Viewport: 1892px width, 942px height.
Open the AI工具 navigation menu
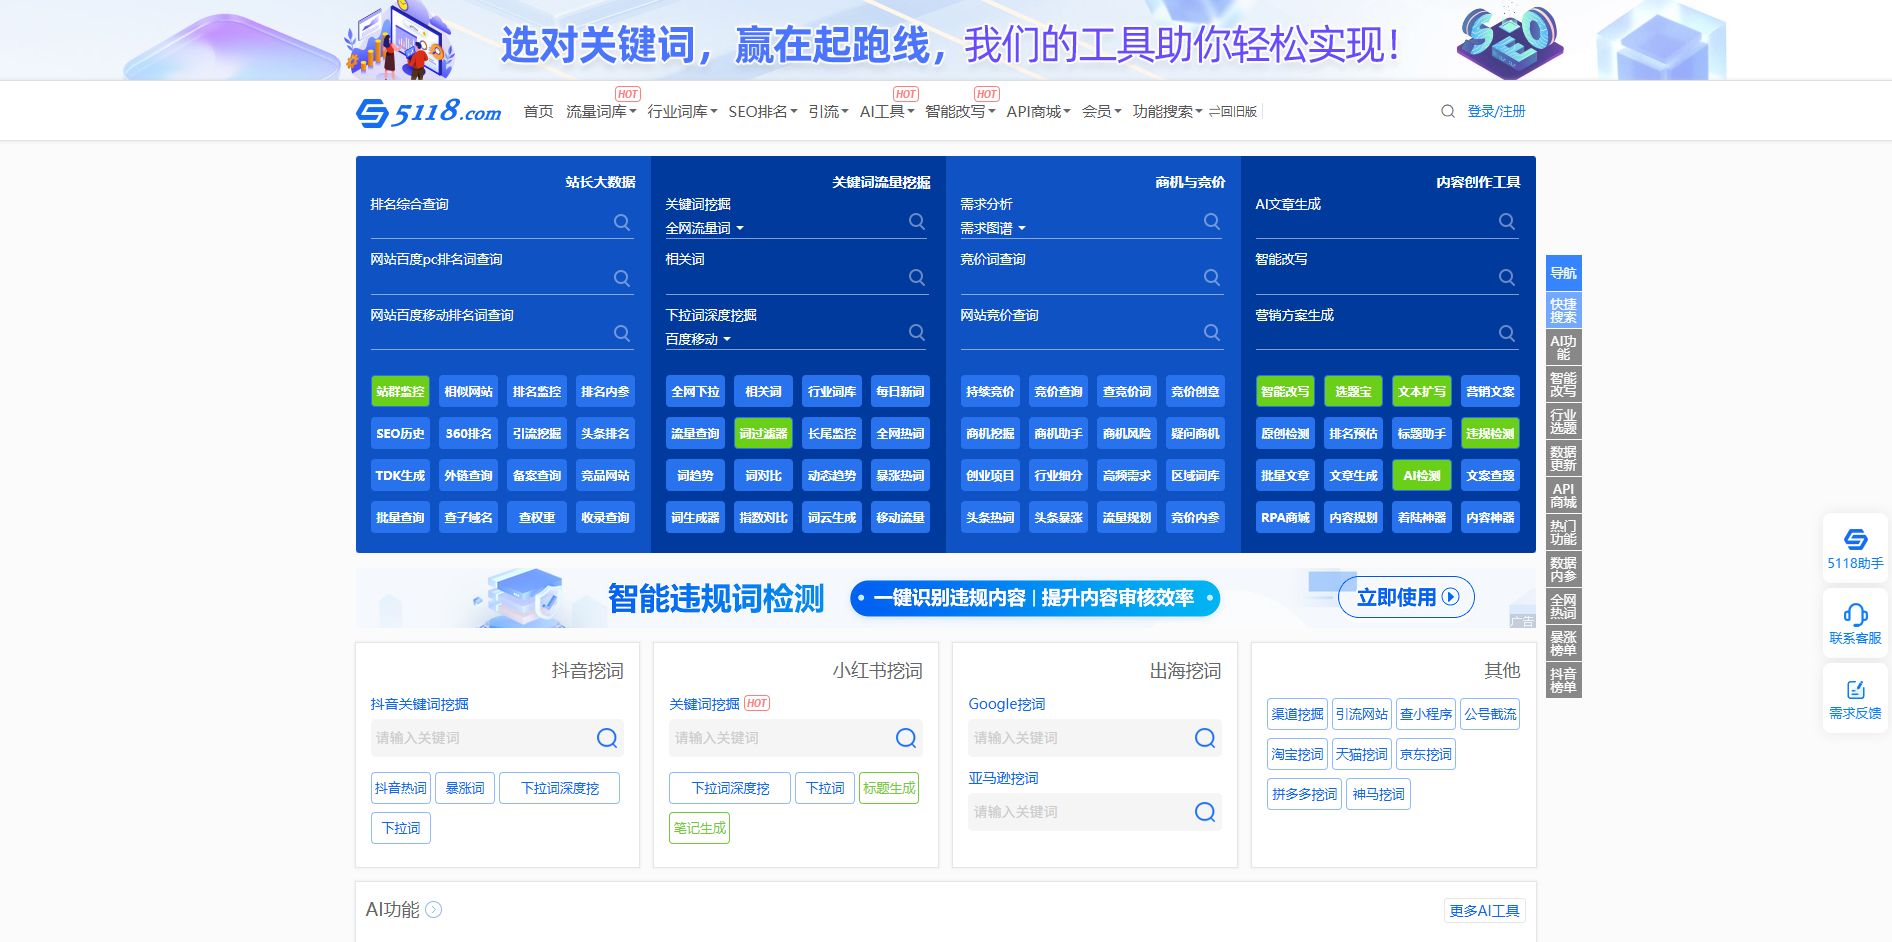(x=886, y=112)
